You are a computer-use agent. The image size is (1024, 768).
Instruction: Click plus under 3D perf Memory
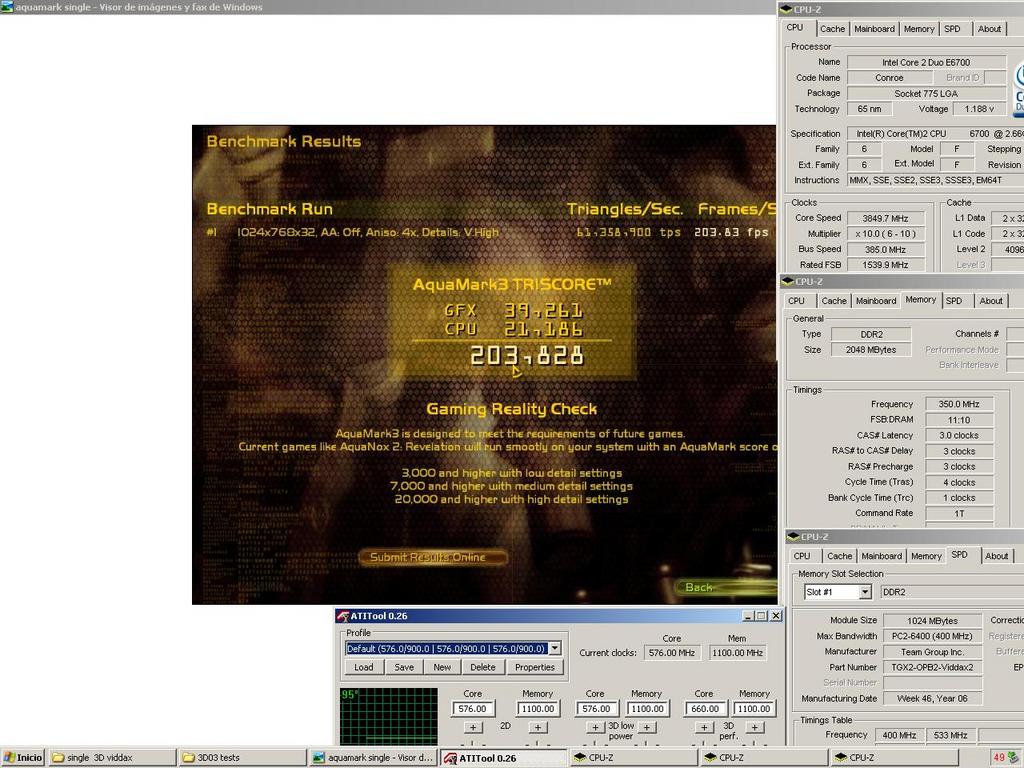coord(754,728)
